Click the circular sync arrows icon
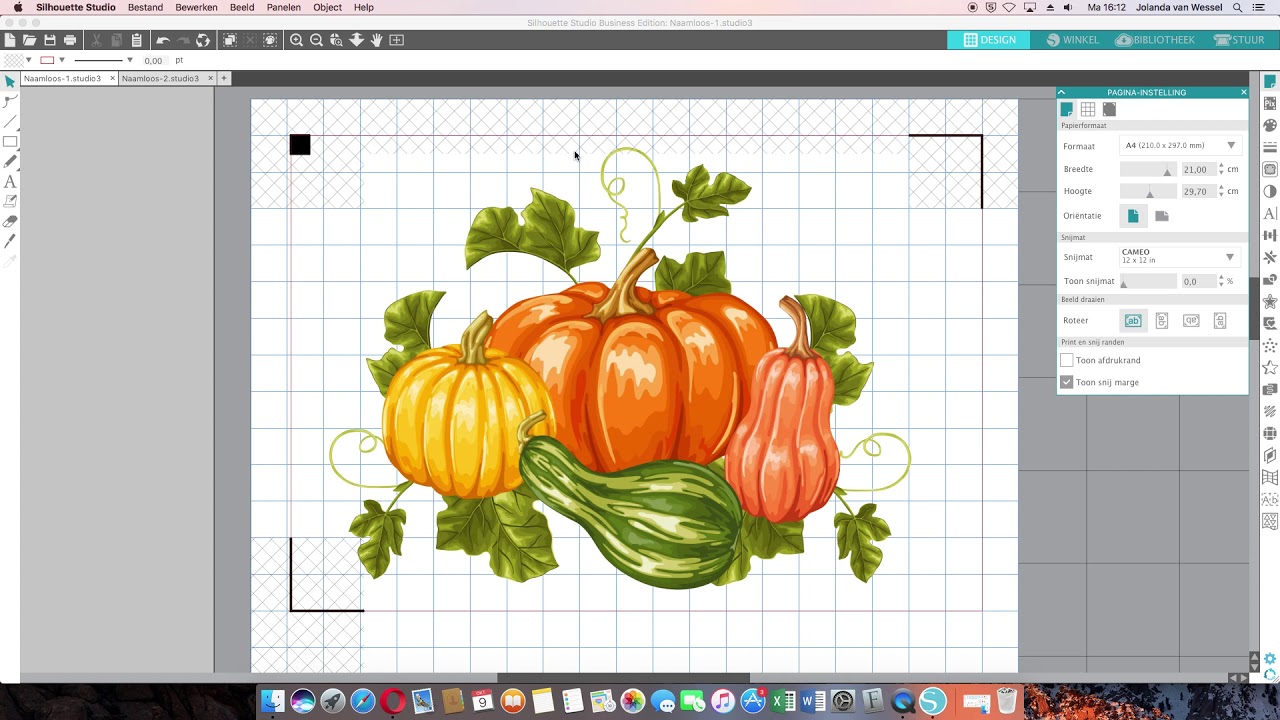Screen dimensions: 1280x720 [x=203, y=40]
